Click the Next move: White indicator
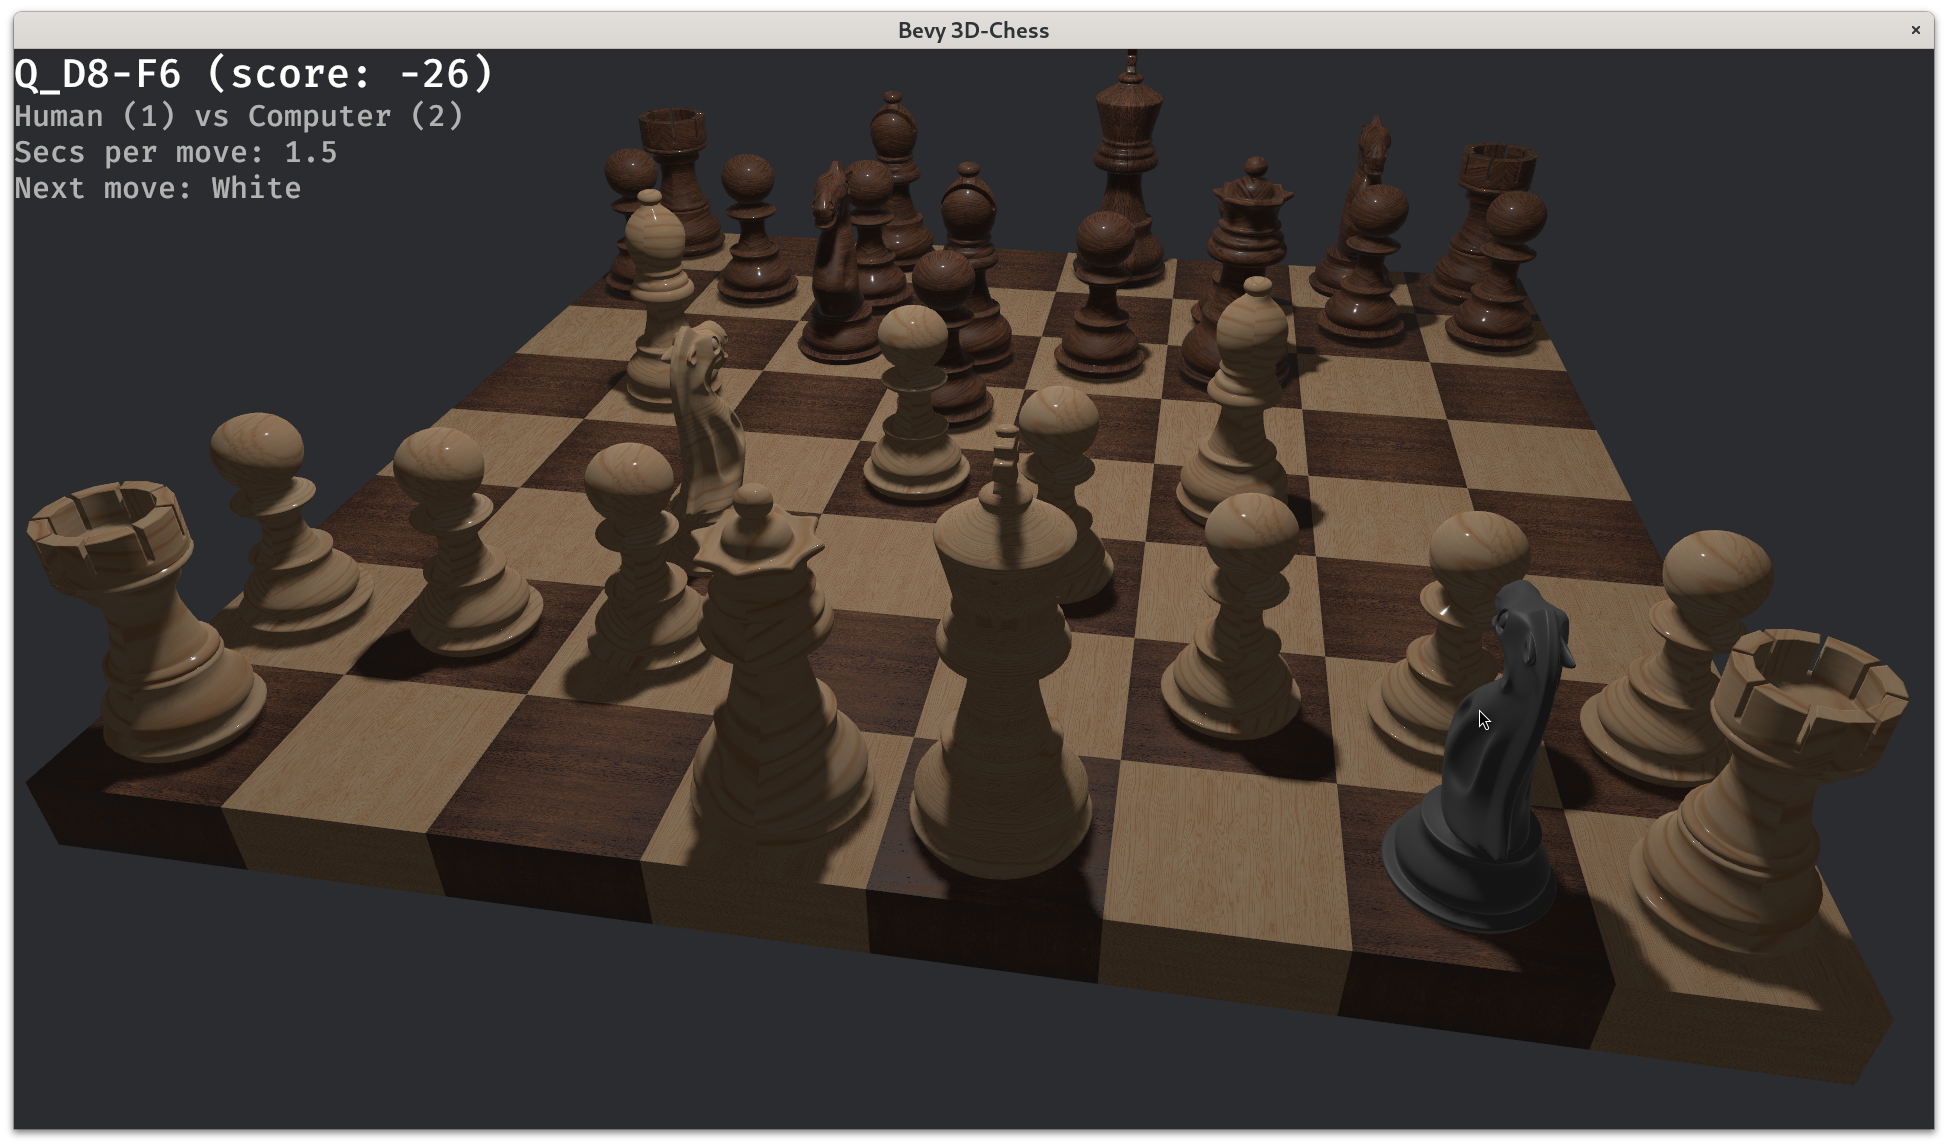 [157, 188]
